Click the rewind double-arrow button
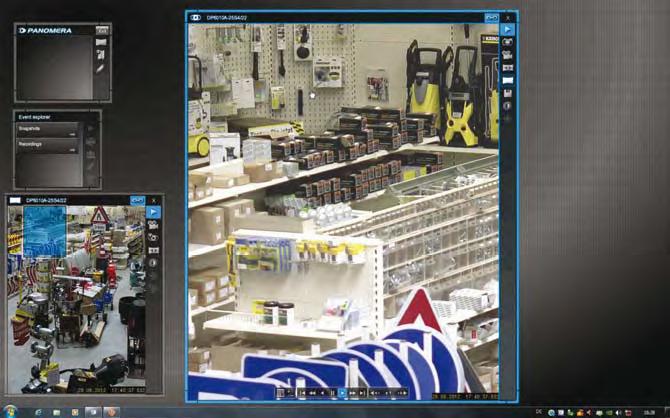 point(312,393)
